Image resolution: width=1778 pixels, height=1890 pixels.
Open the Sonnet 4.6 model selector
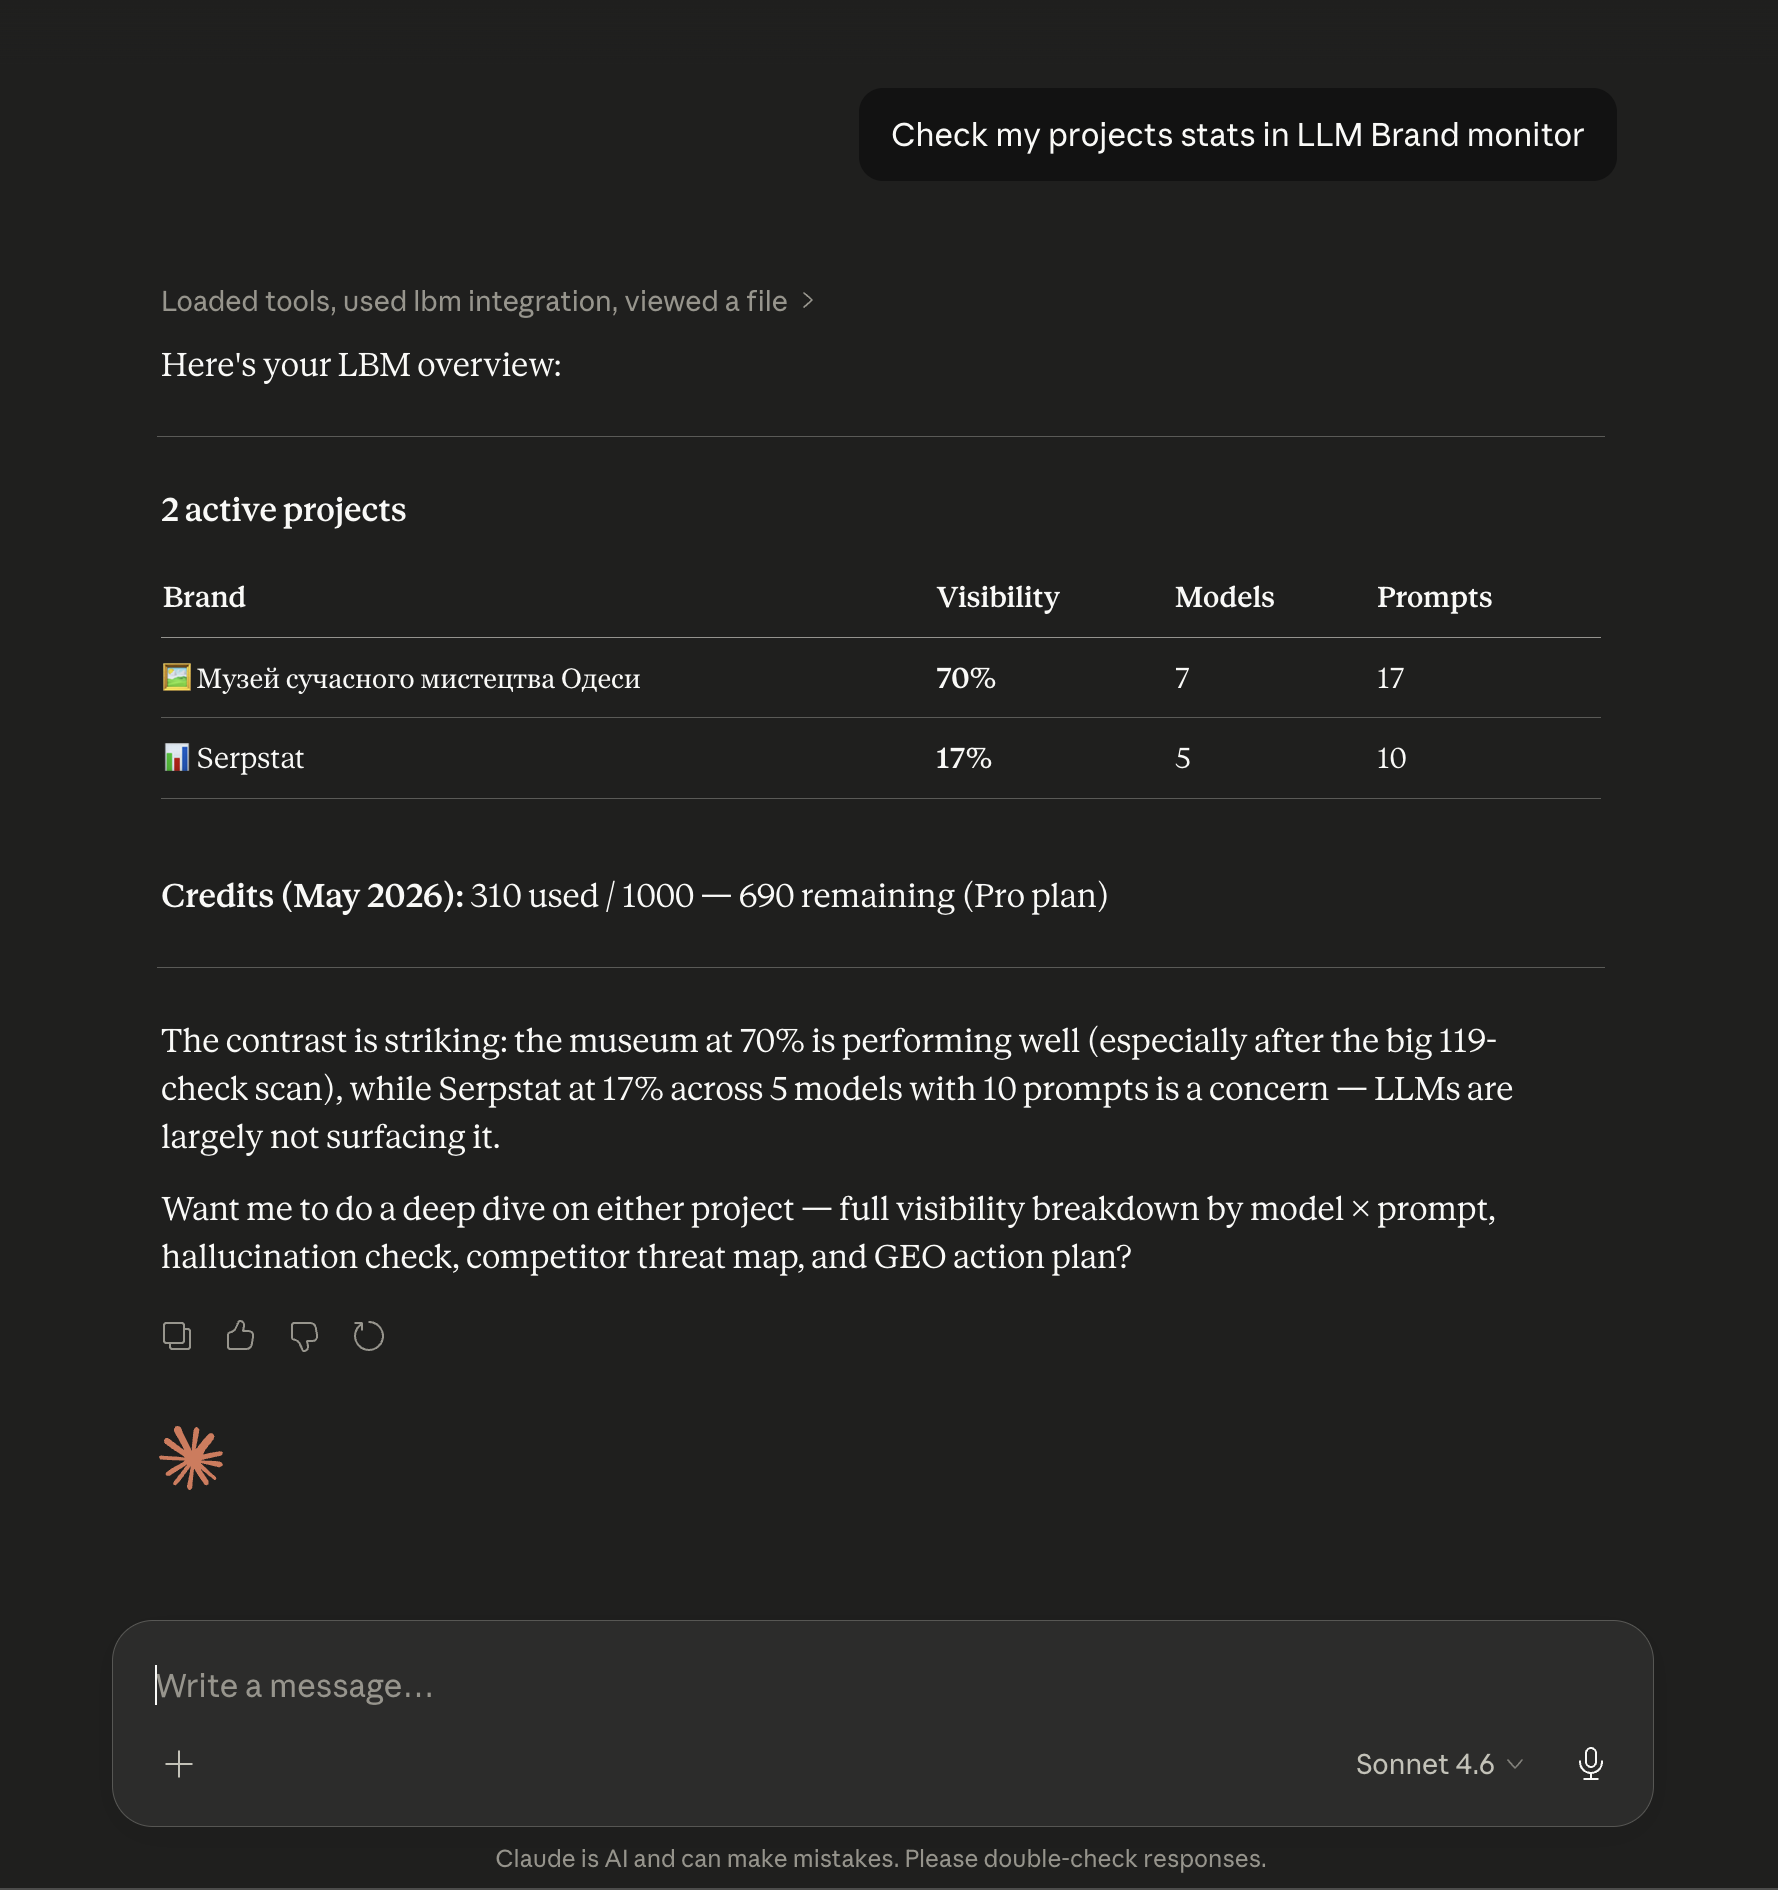[x=1439, y=1764]
